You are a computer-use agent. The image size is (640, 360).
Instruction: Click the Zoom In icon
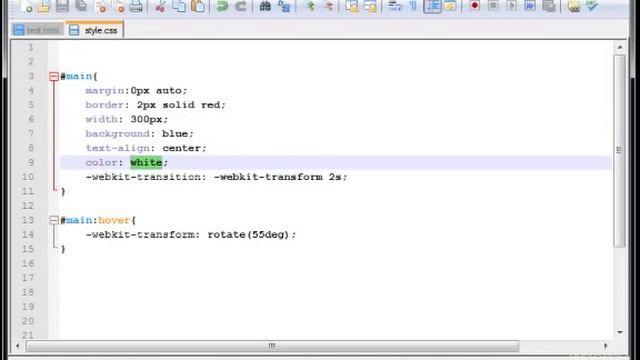pos(310,6)
